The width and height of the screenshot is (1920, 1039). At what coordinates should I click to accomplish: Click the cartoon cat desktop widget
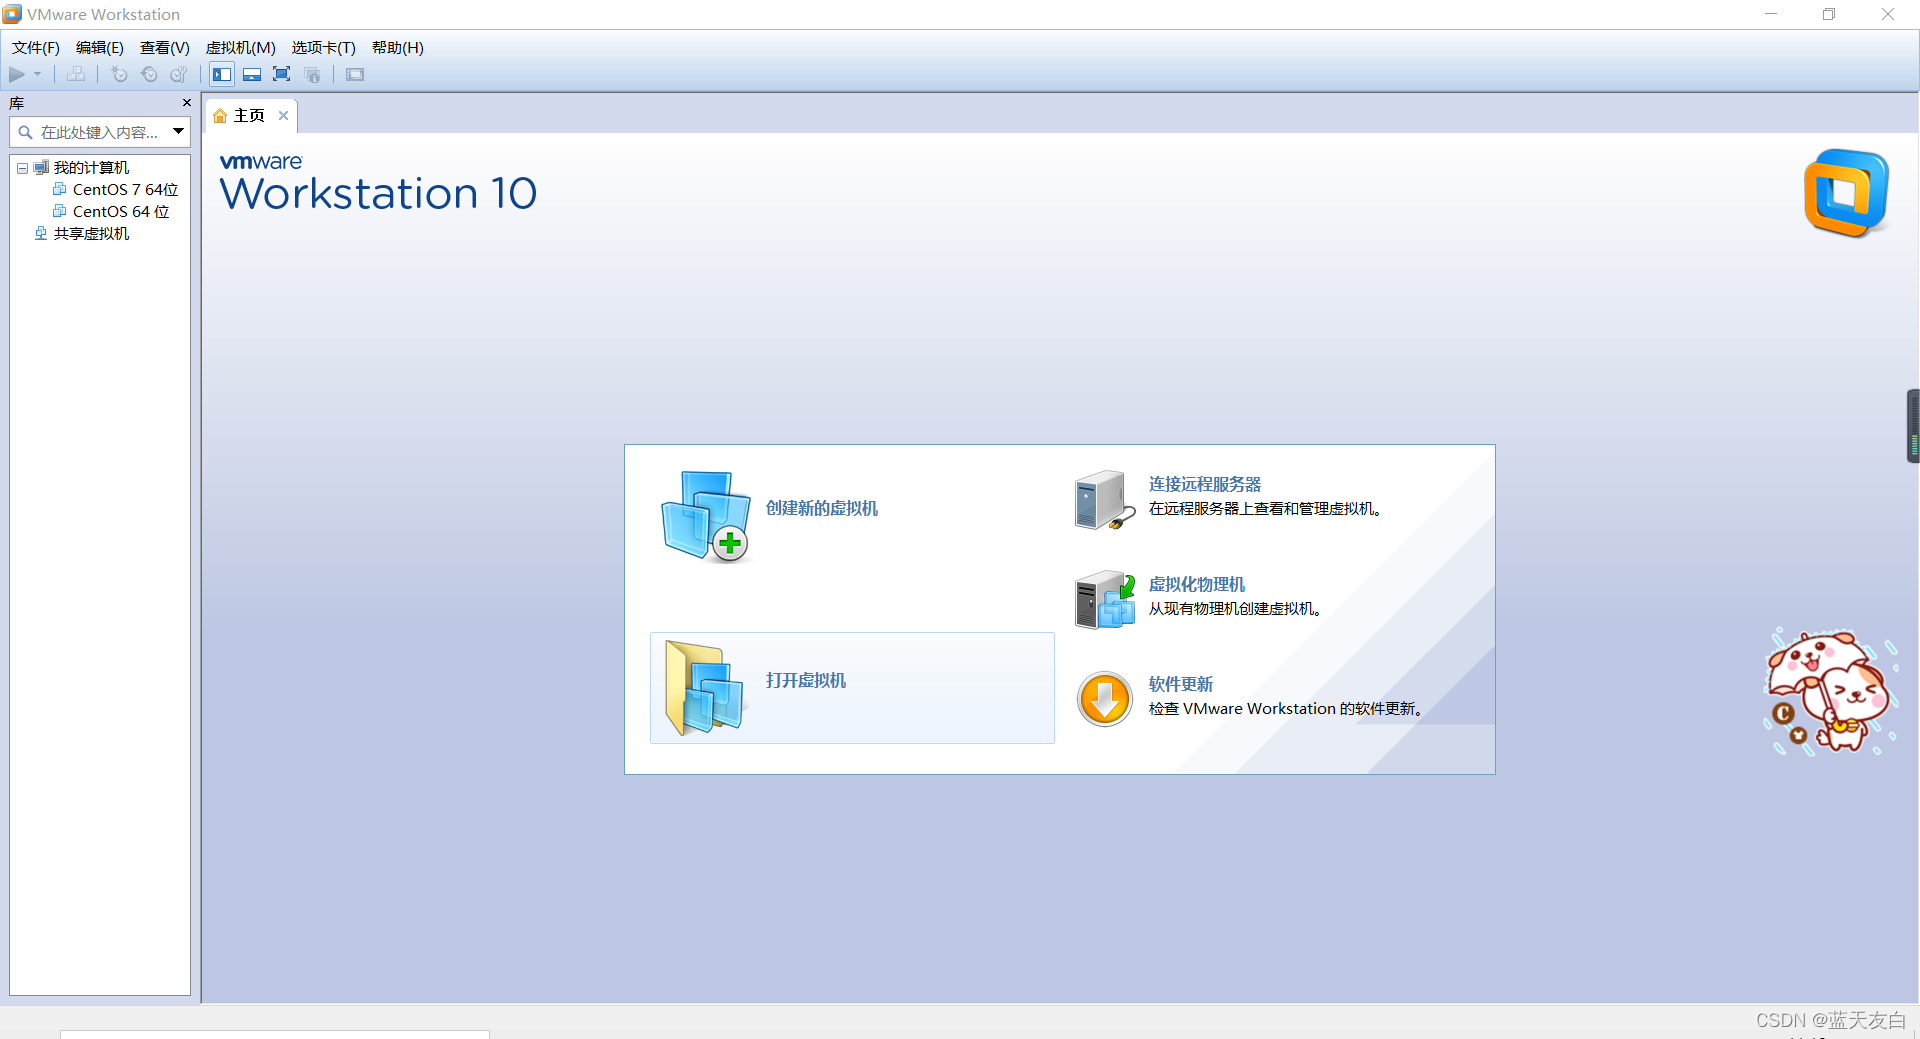[x=1829, y=692]
